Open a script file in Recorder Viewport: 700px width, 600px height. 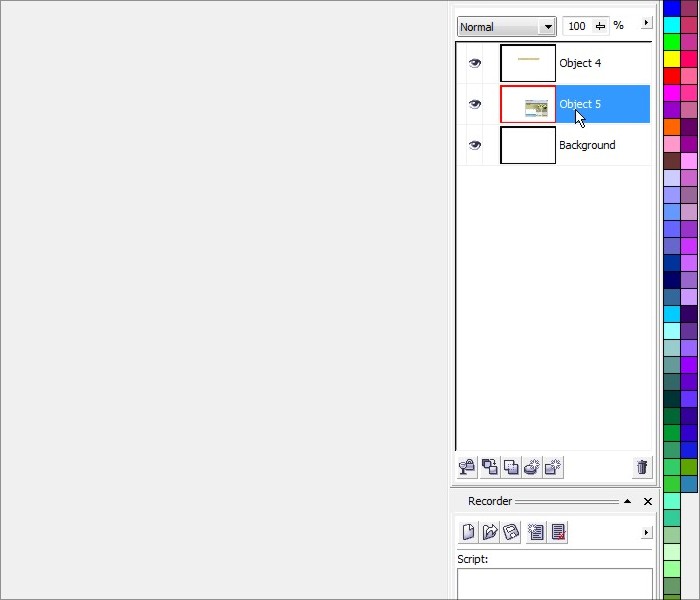click(x=490, y=532)
